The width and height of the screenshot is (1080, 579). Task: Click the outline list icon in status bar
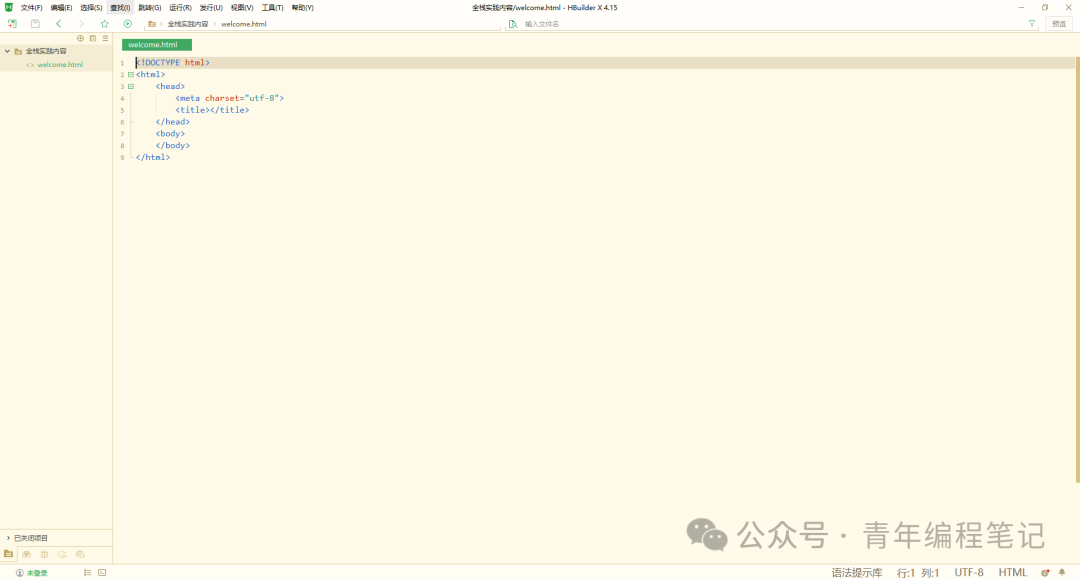tap(87, 573)
